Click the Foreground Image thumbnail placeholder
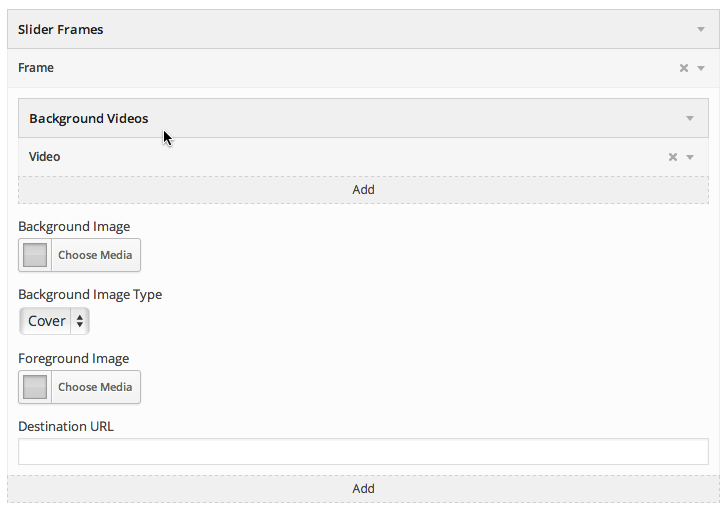Image resolution: width=726 pixels, height=512 pixels. click(x=35, y=387)
